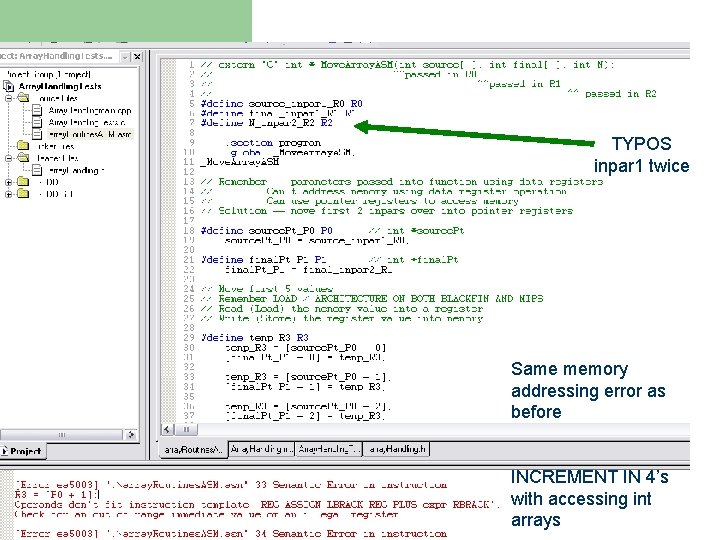Click line 21 '#define finalPt_P1 P1'

tap(263, 260)
